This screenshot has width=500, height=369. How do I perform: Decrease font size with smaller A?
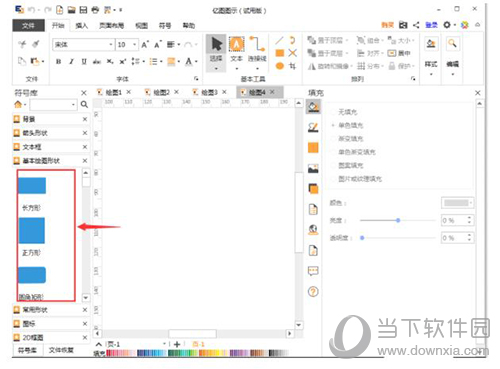pos(158,44)
